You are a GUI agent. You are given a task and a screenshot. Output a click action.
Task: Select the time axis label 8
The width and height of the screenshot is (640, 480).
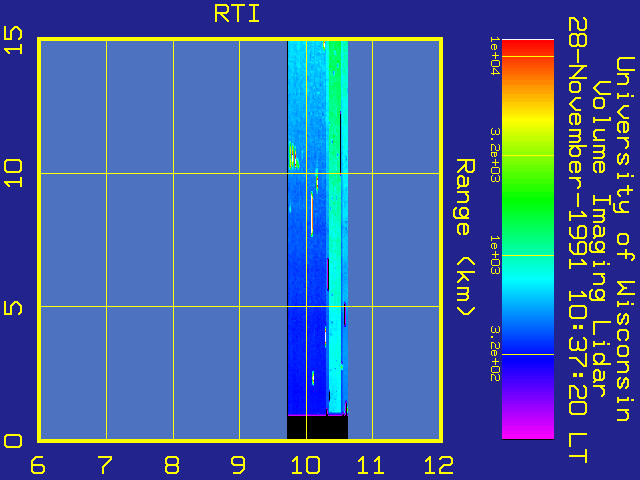point(172,465)
